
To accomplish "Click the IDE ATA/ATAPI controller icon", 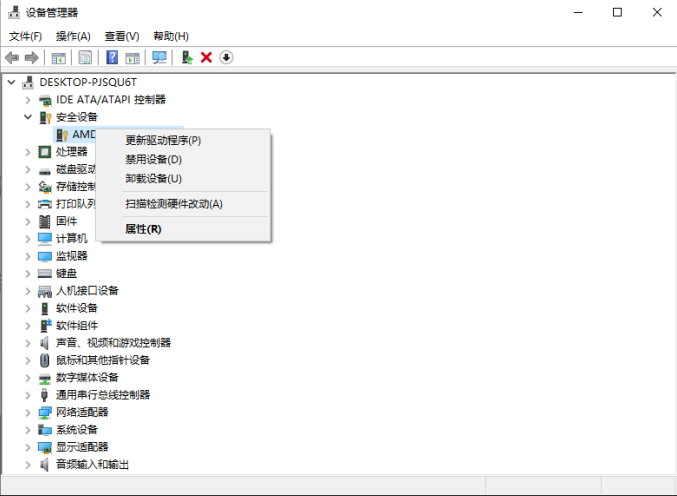I will tap(45, 100).
